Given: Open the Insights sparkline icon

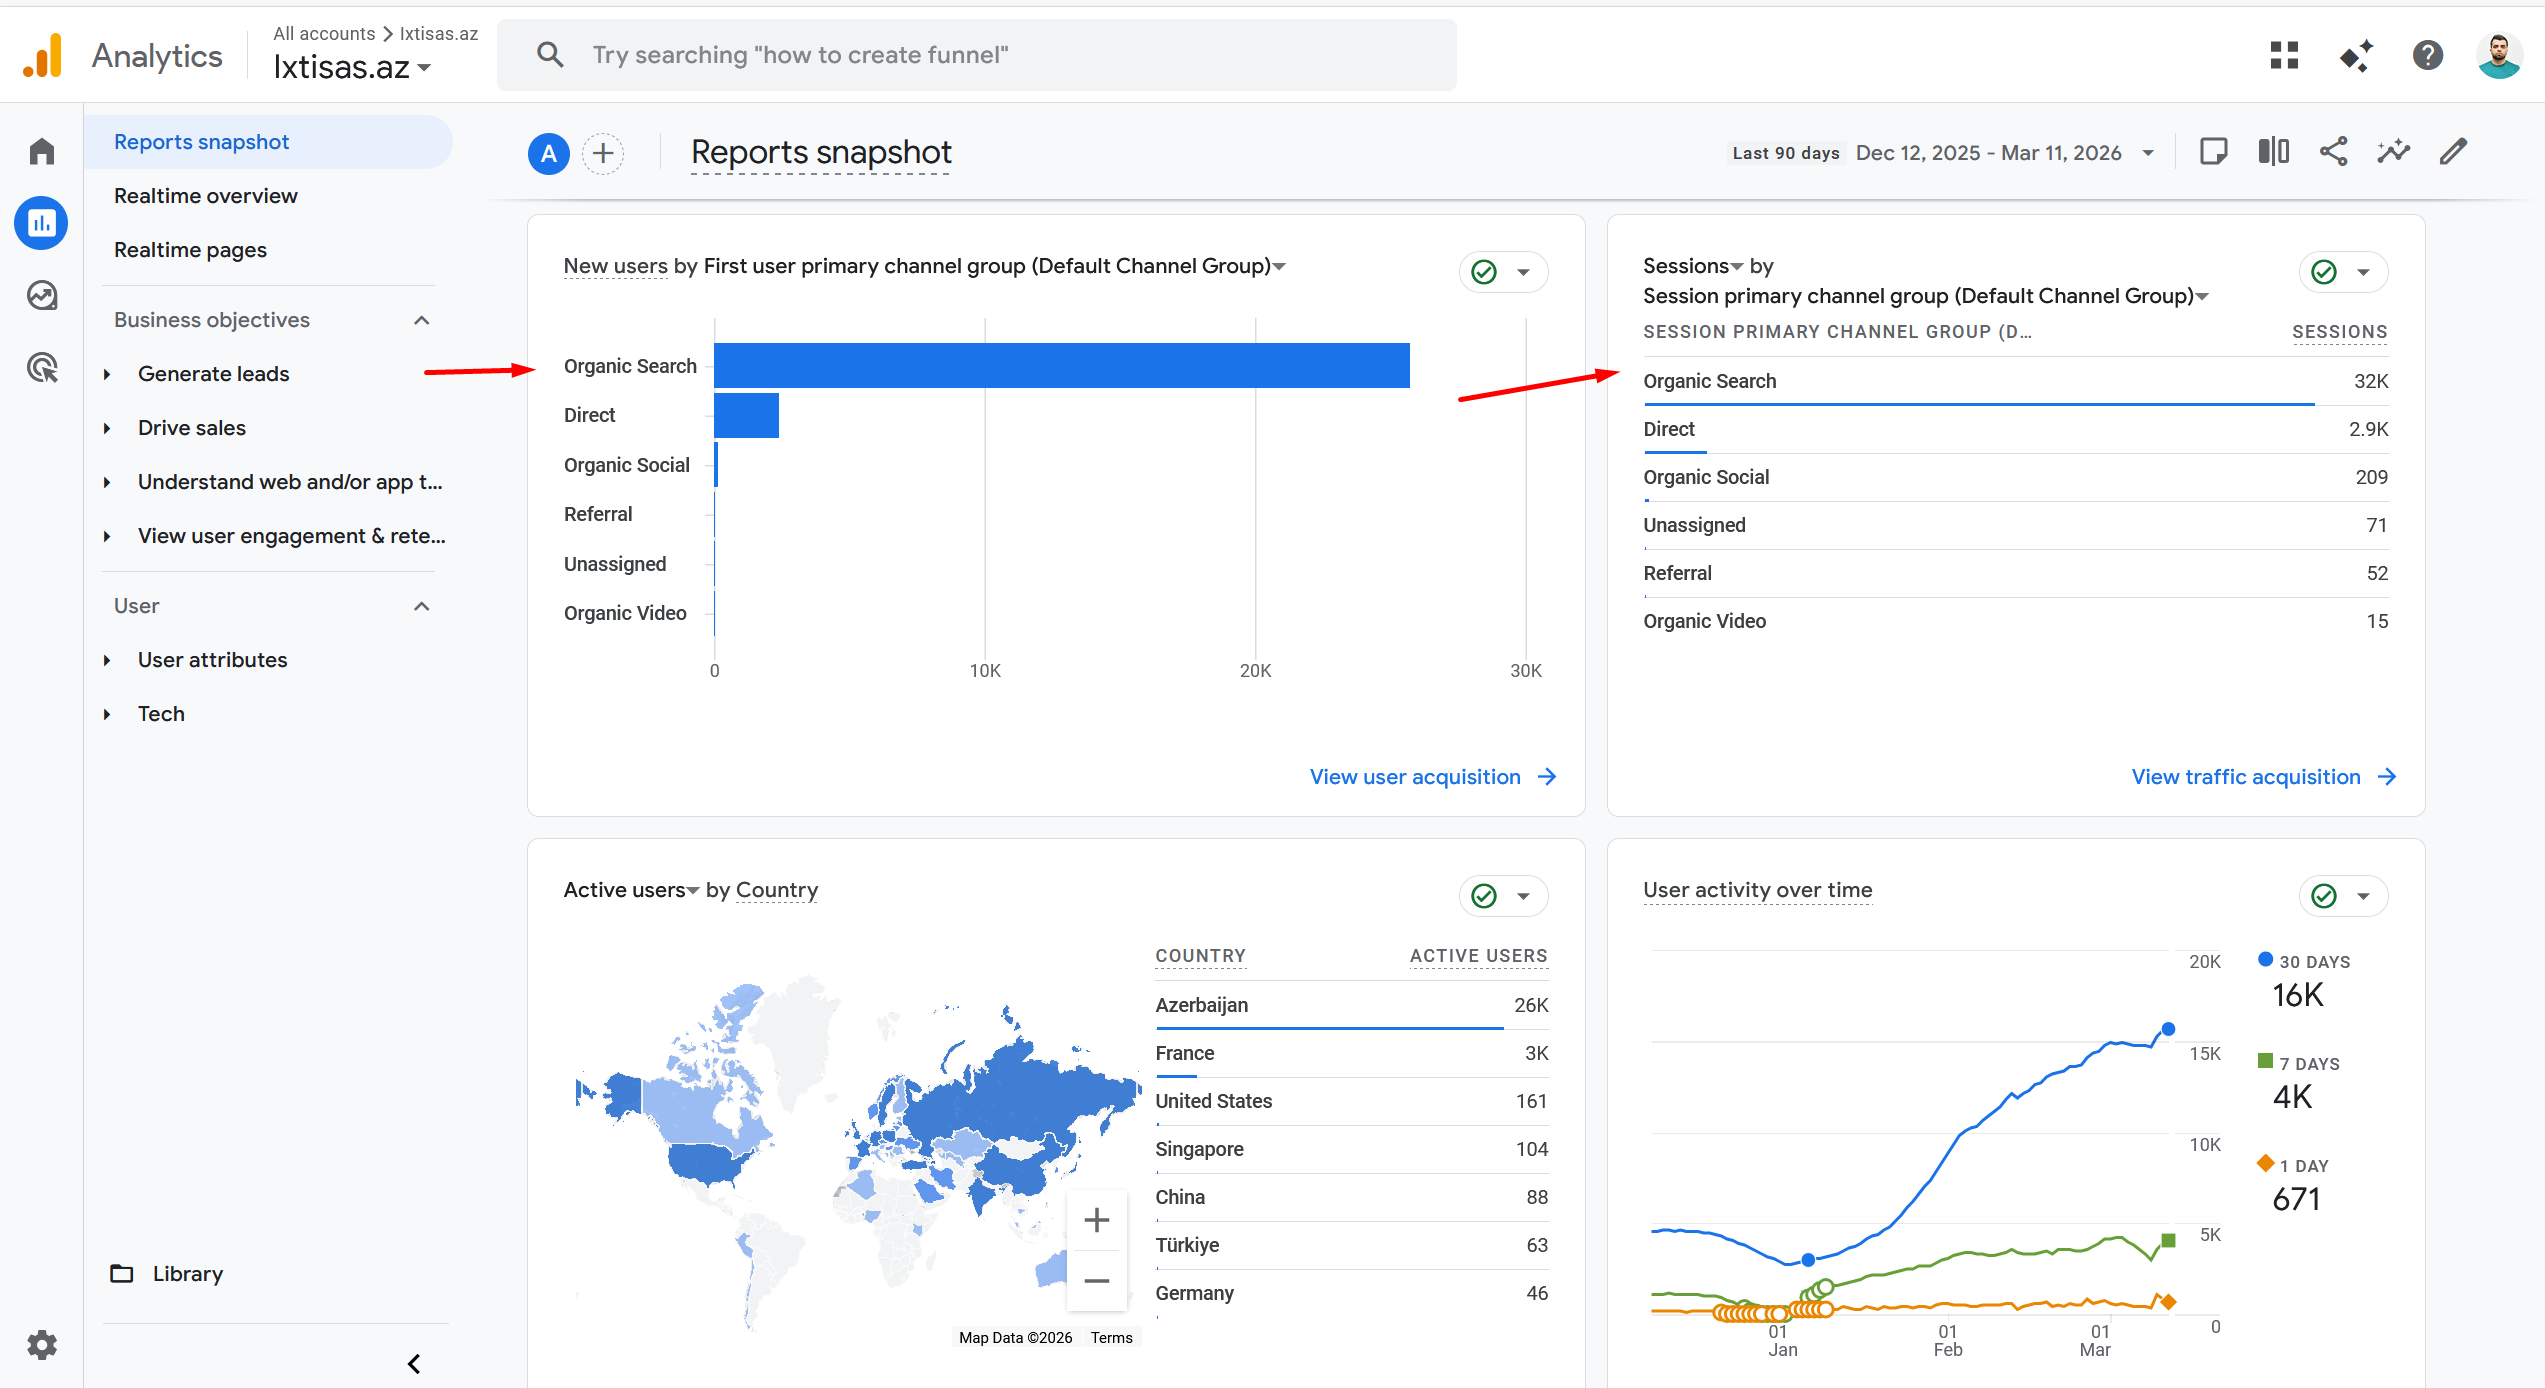Looking at the screenshot, I should pos(2393,152).
